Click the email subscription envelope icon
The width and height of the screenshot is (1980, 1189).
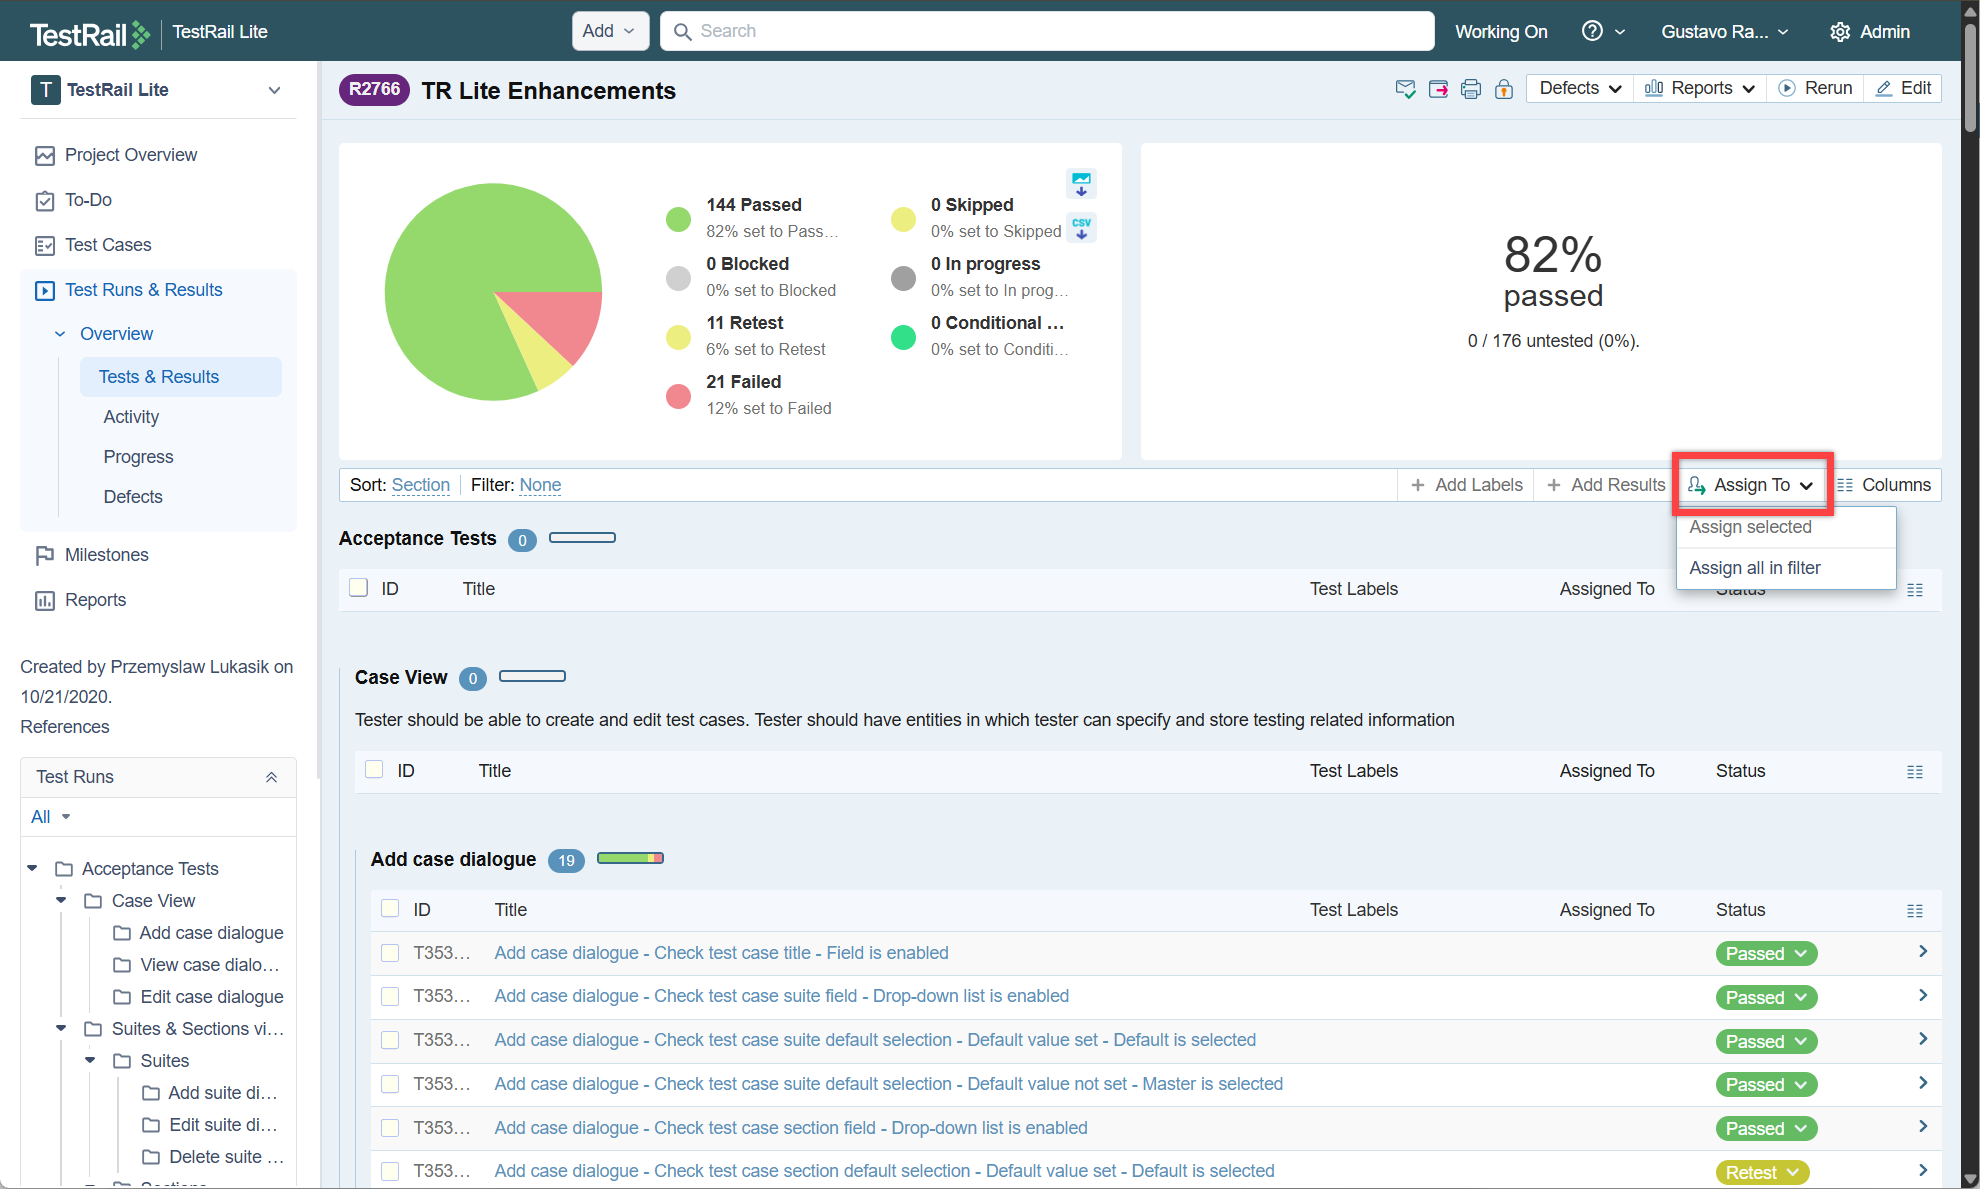click(x=1405, y=89)
